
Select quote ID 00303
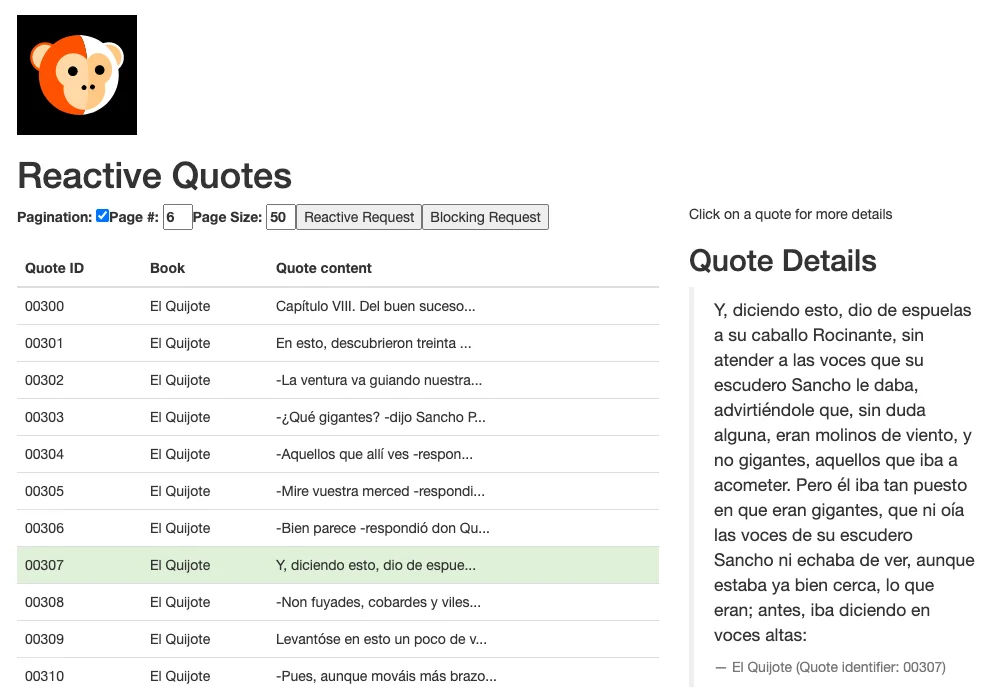click(x=44, y=418)
